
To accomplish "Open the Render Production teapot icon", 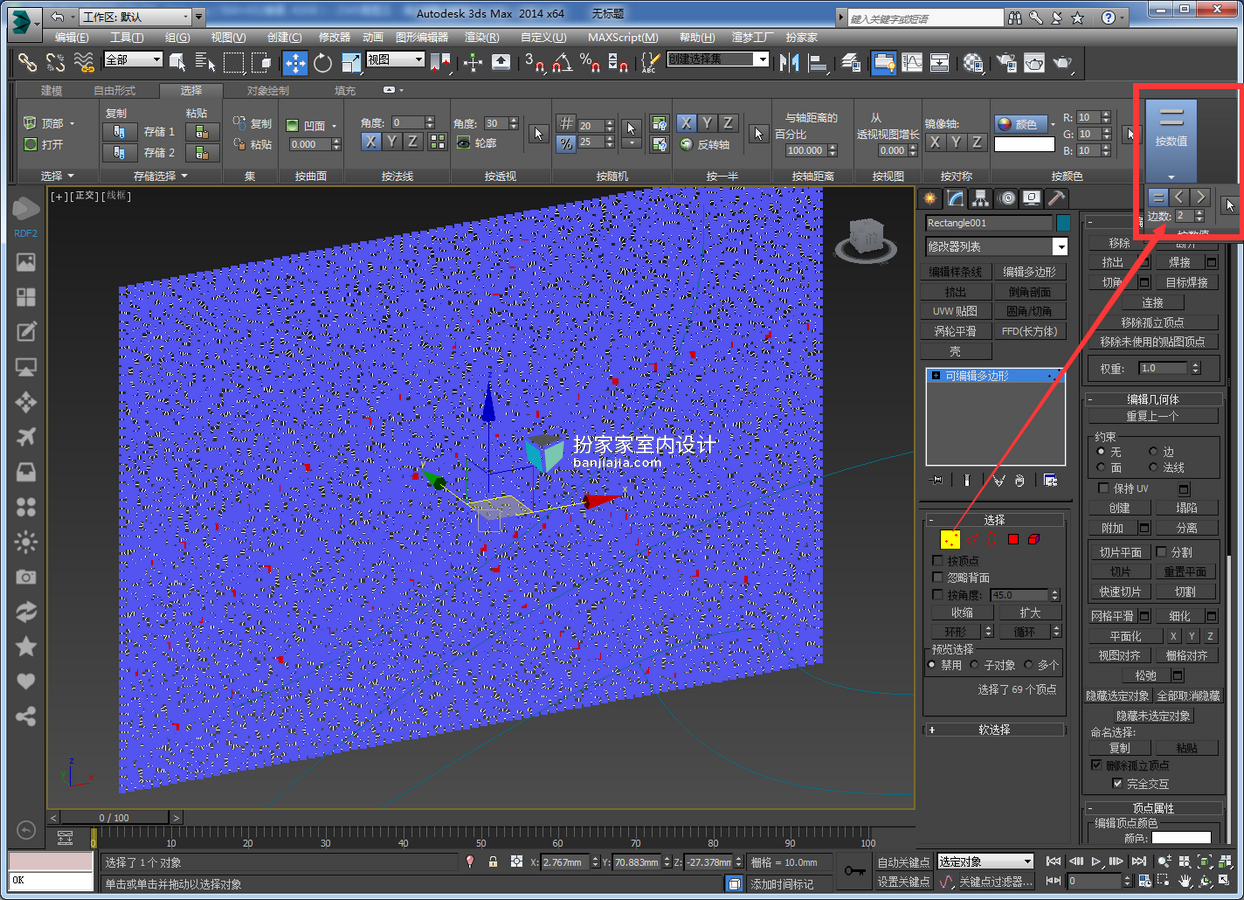I will [x=1061, y=62].
